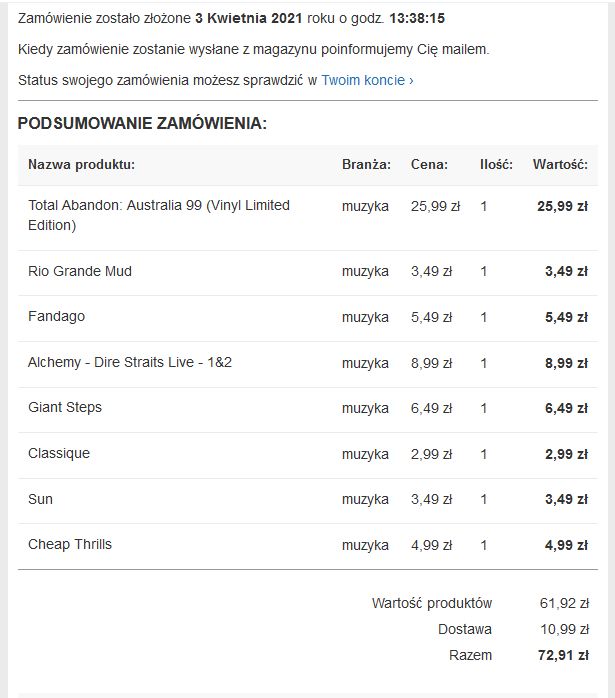Open the "Twoim koncie" account link
This screenshot has height=698, width=615.
(367, 80)
